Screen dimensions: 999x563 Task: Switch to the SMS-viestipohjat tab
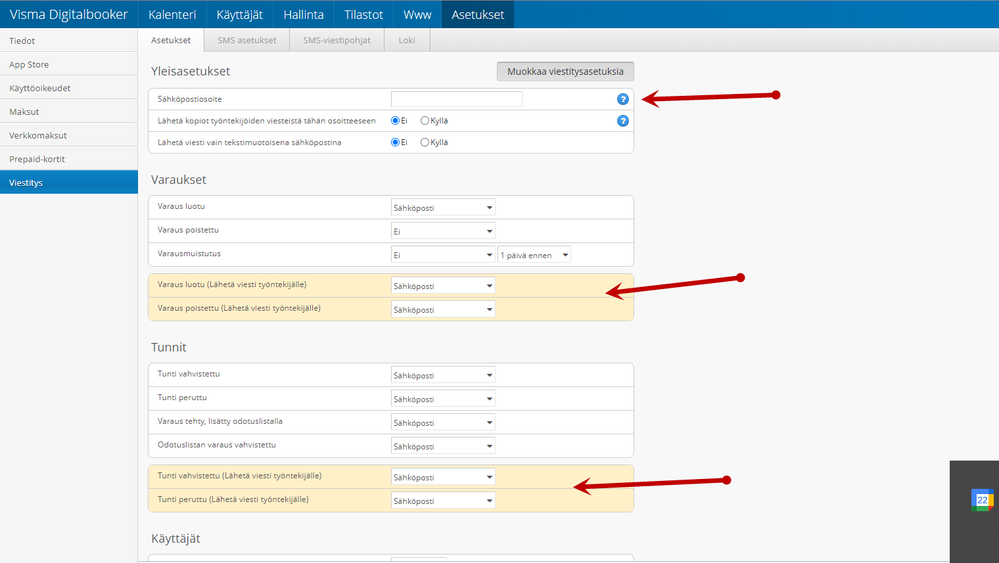(336, 40)
